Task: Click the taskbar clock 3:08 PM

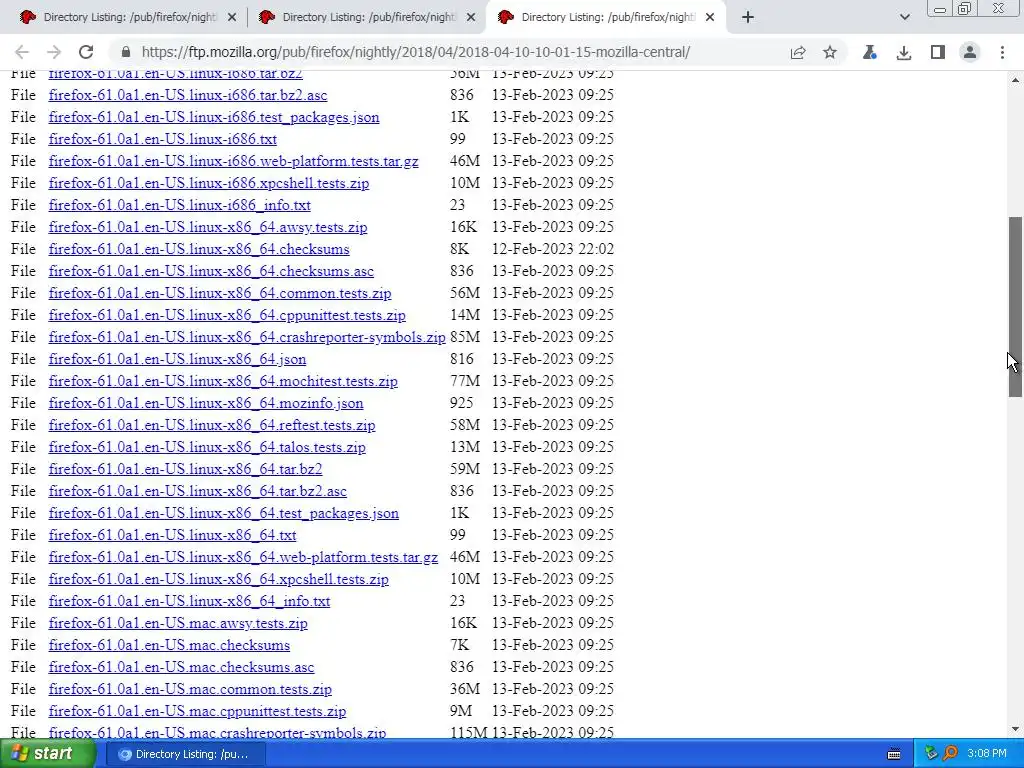Action: point(987,754)
